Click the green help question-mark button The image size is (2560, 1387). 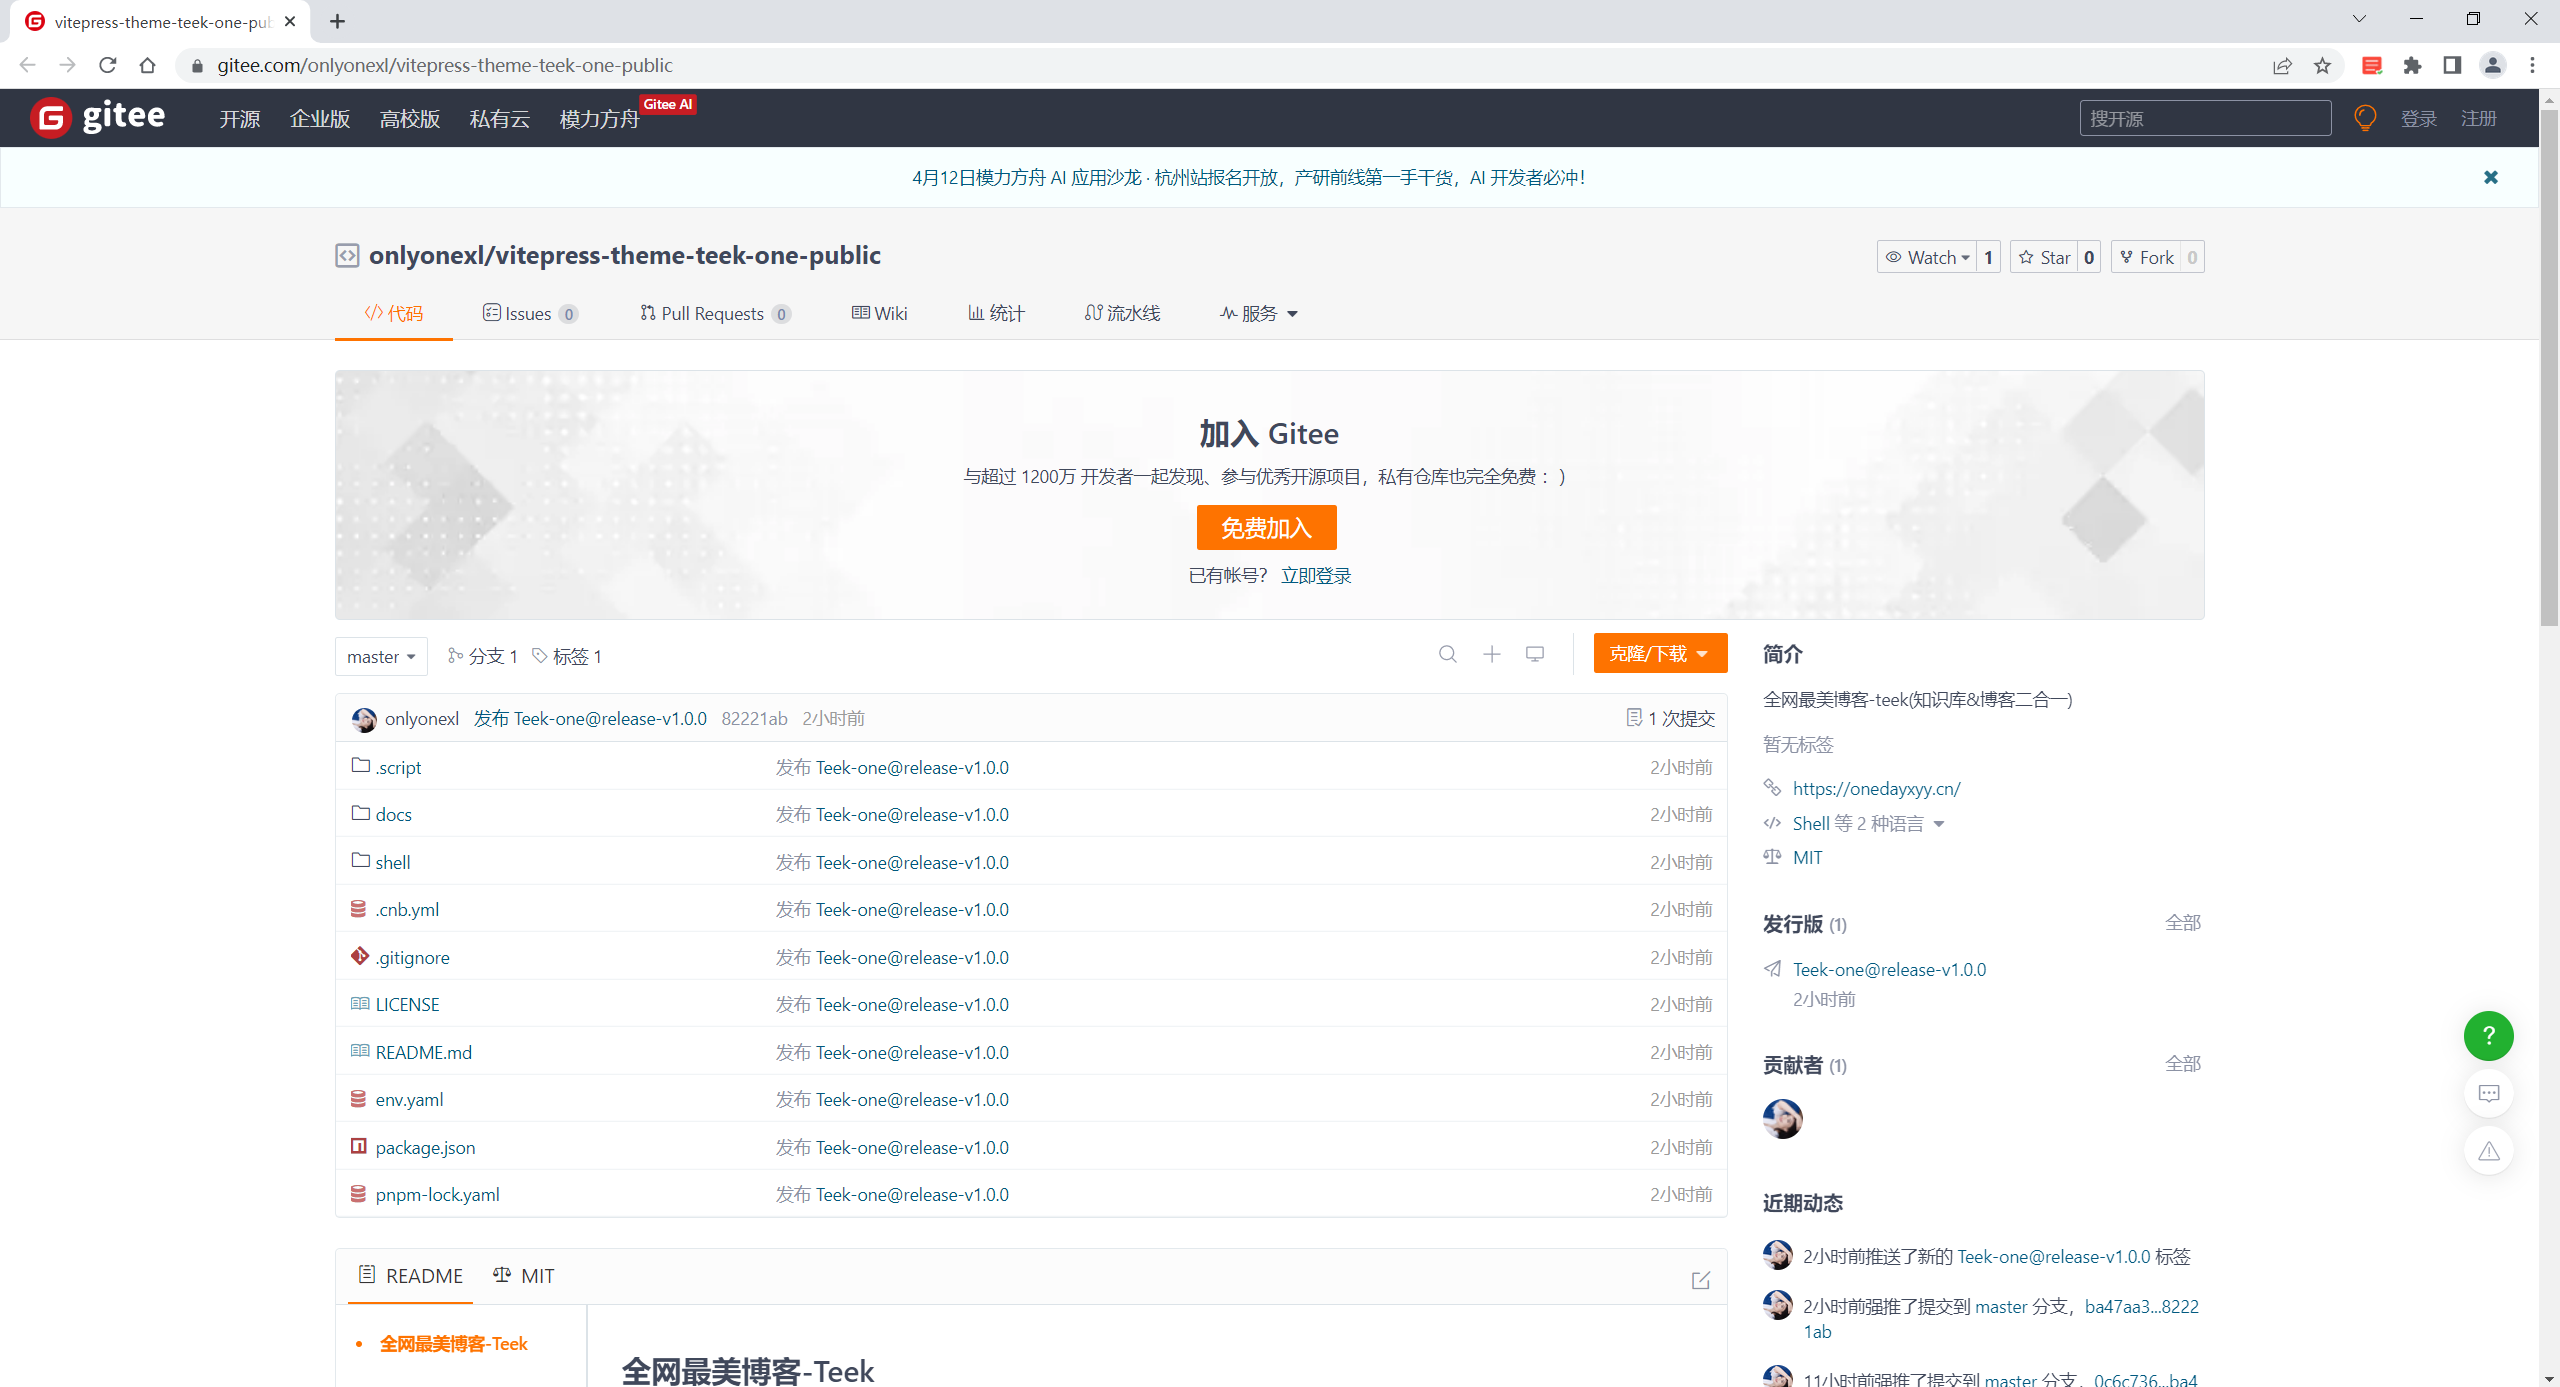[x=2488, y=1036]
